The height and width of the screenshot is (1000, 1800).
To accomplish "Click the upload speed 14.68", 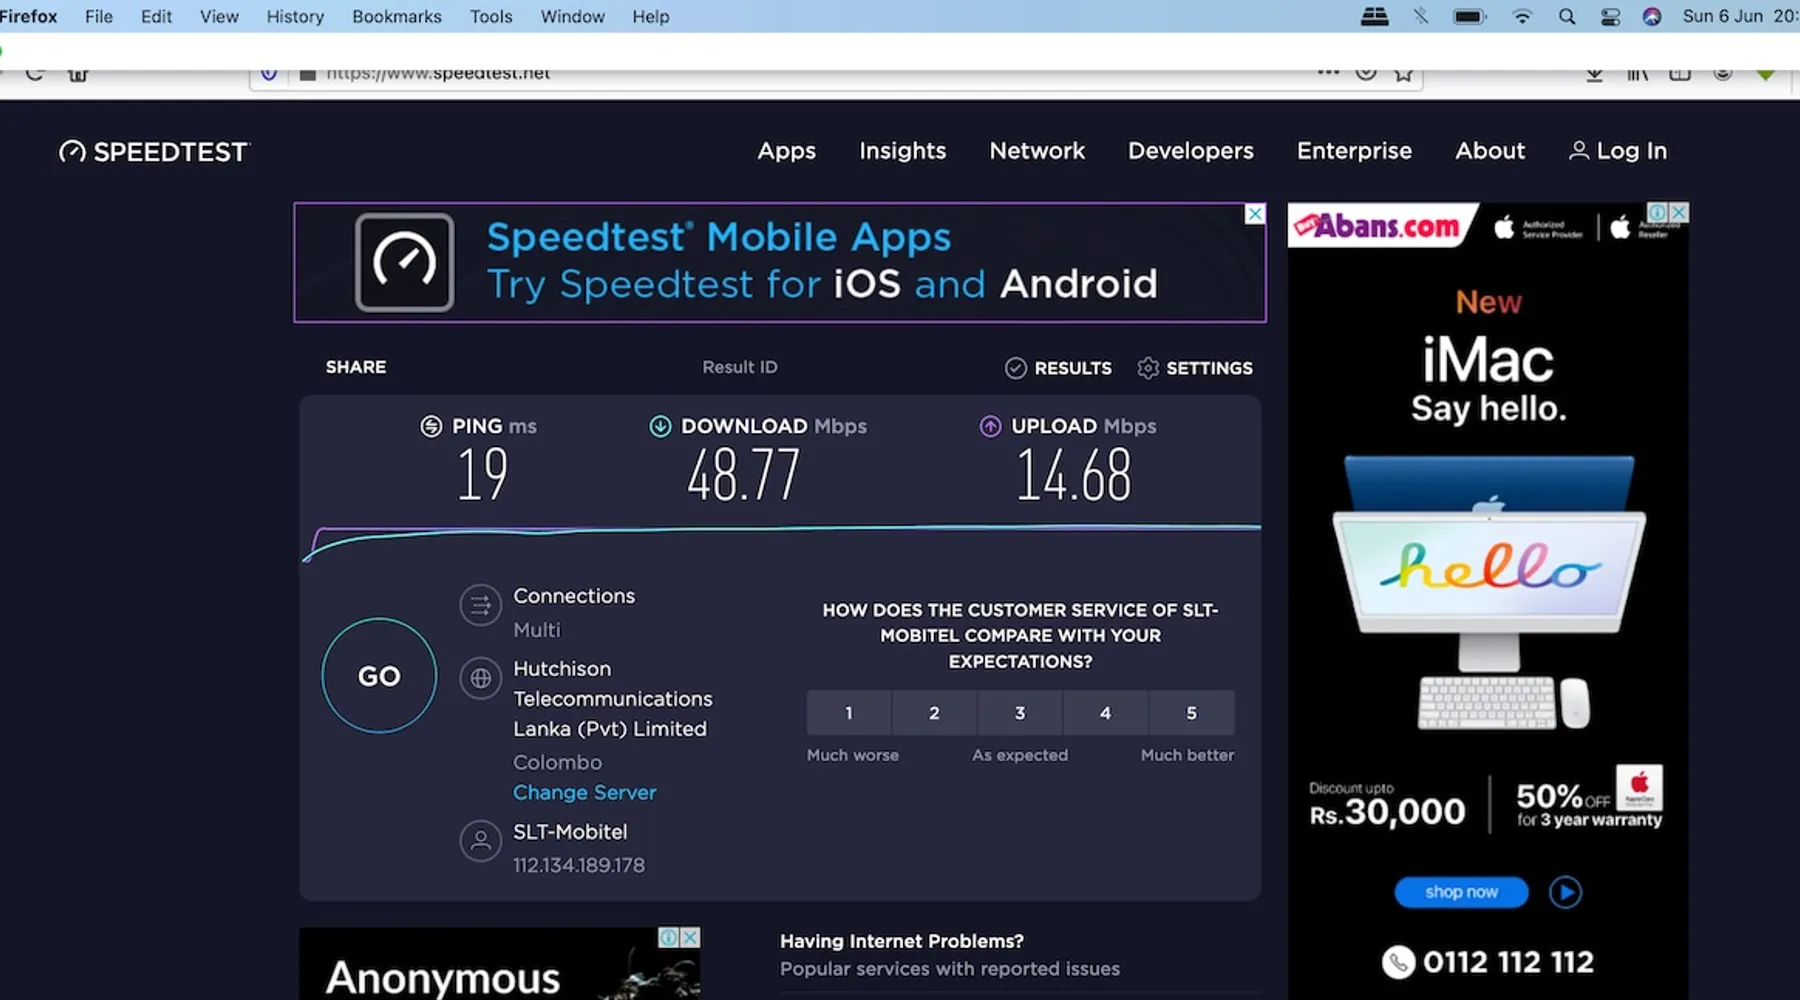I will (x=1073, y=474).
